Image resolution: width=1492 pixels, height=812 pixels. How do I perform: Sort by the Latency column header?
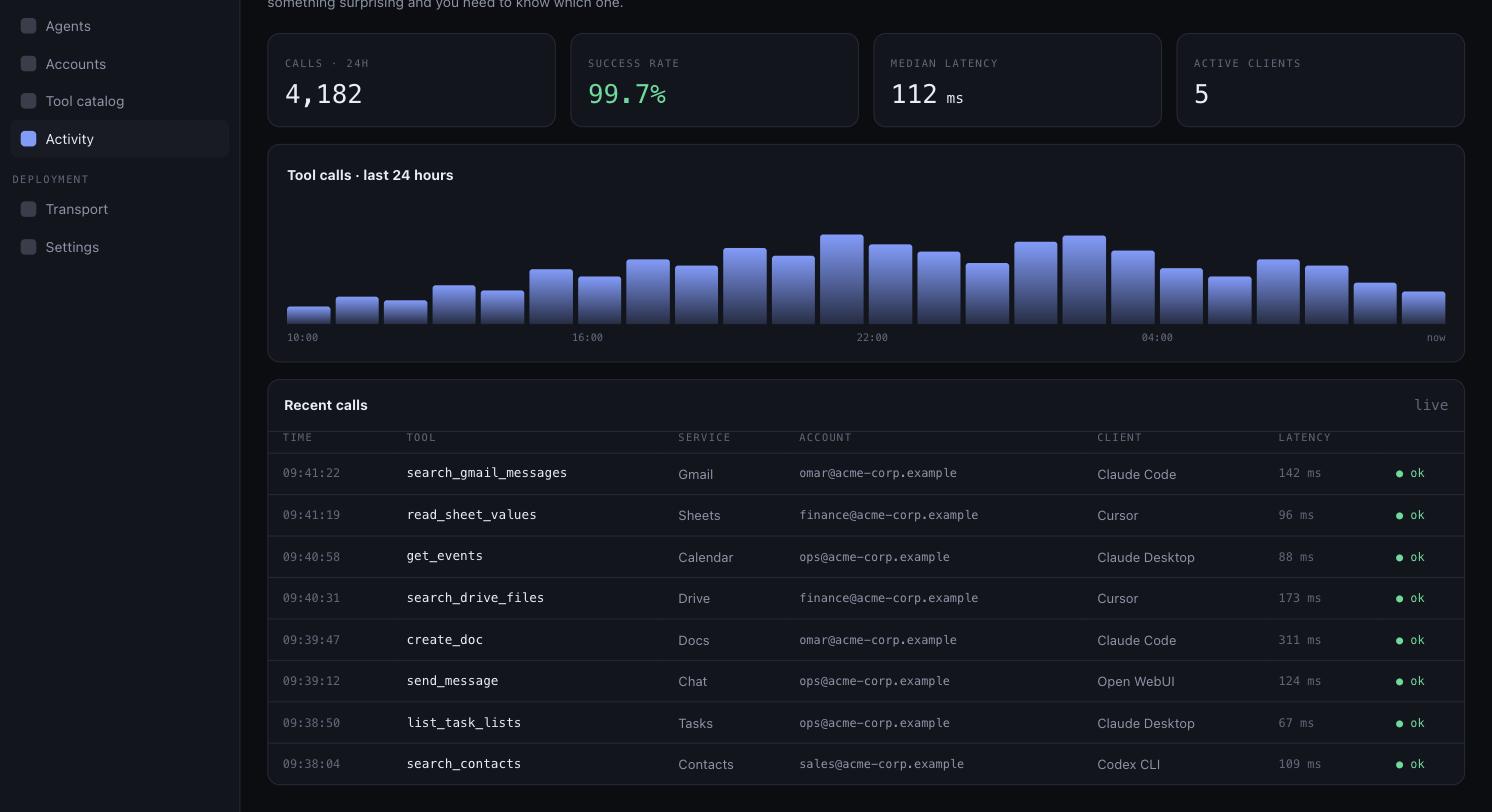point(1304,438)
